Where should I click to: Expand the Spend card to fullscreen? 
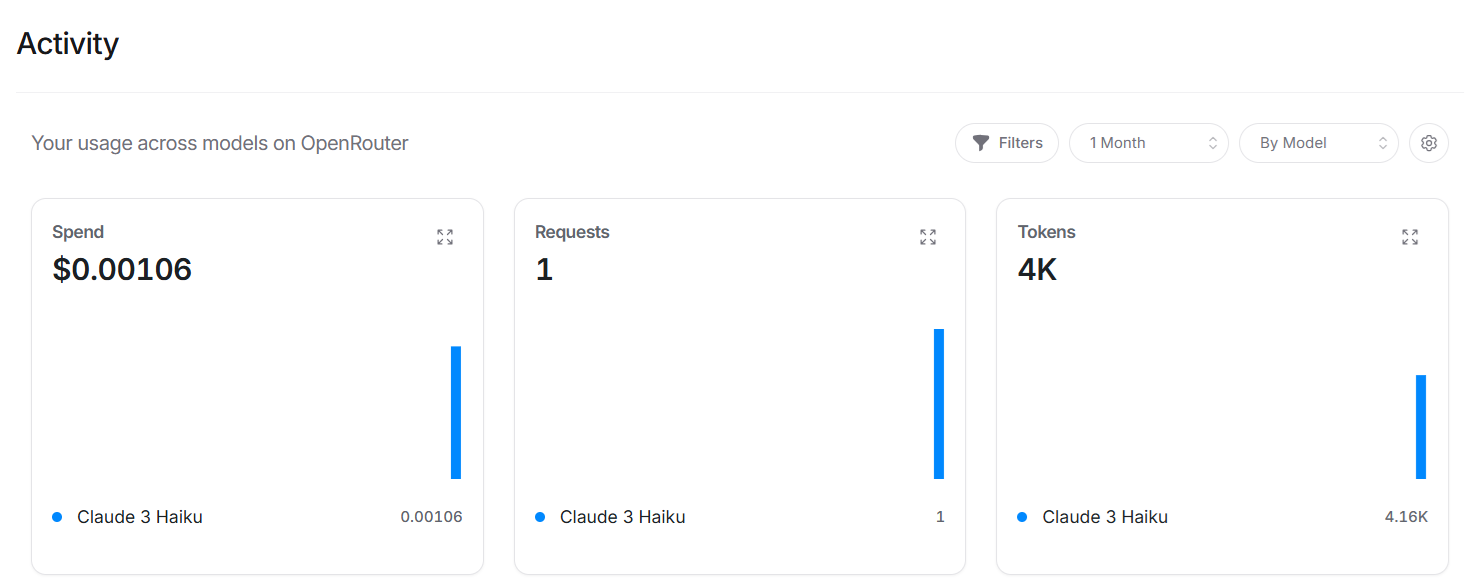(x=445, y=237)
